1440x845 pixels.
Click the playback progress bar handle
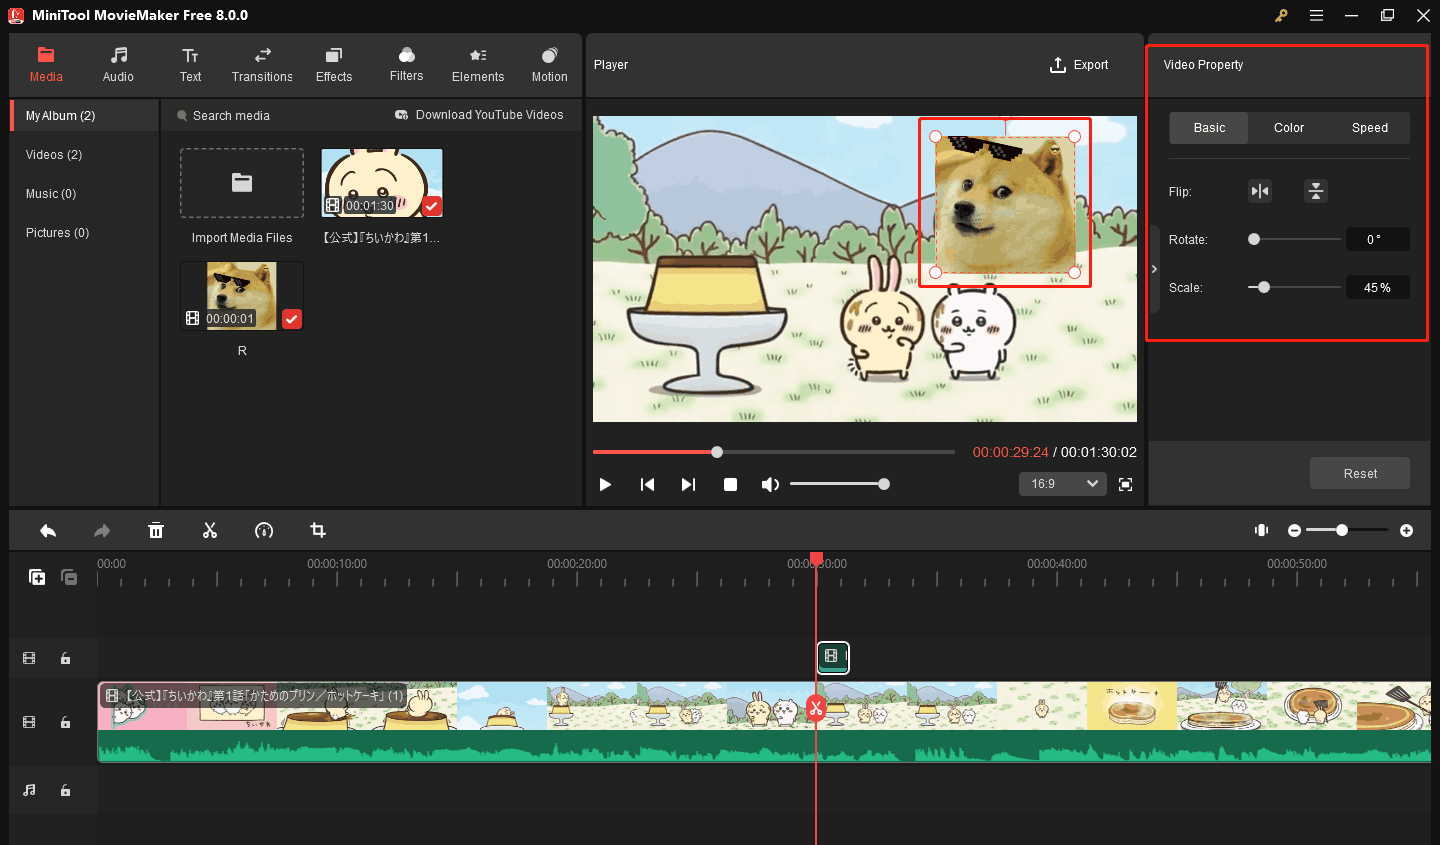click(717, 452)
